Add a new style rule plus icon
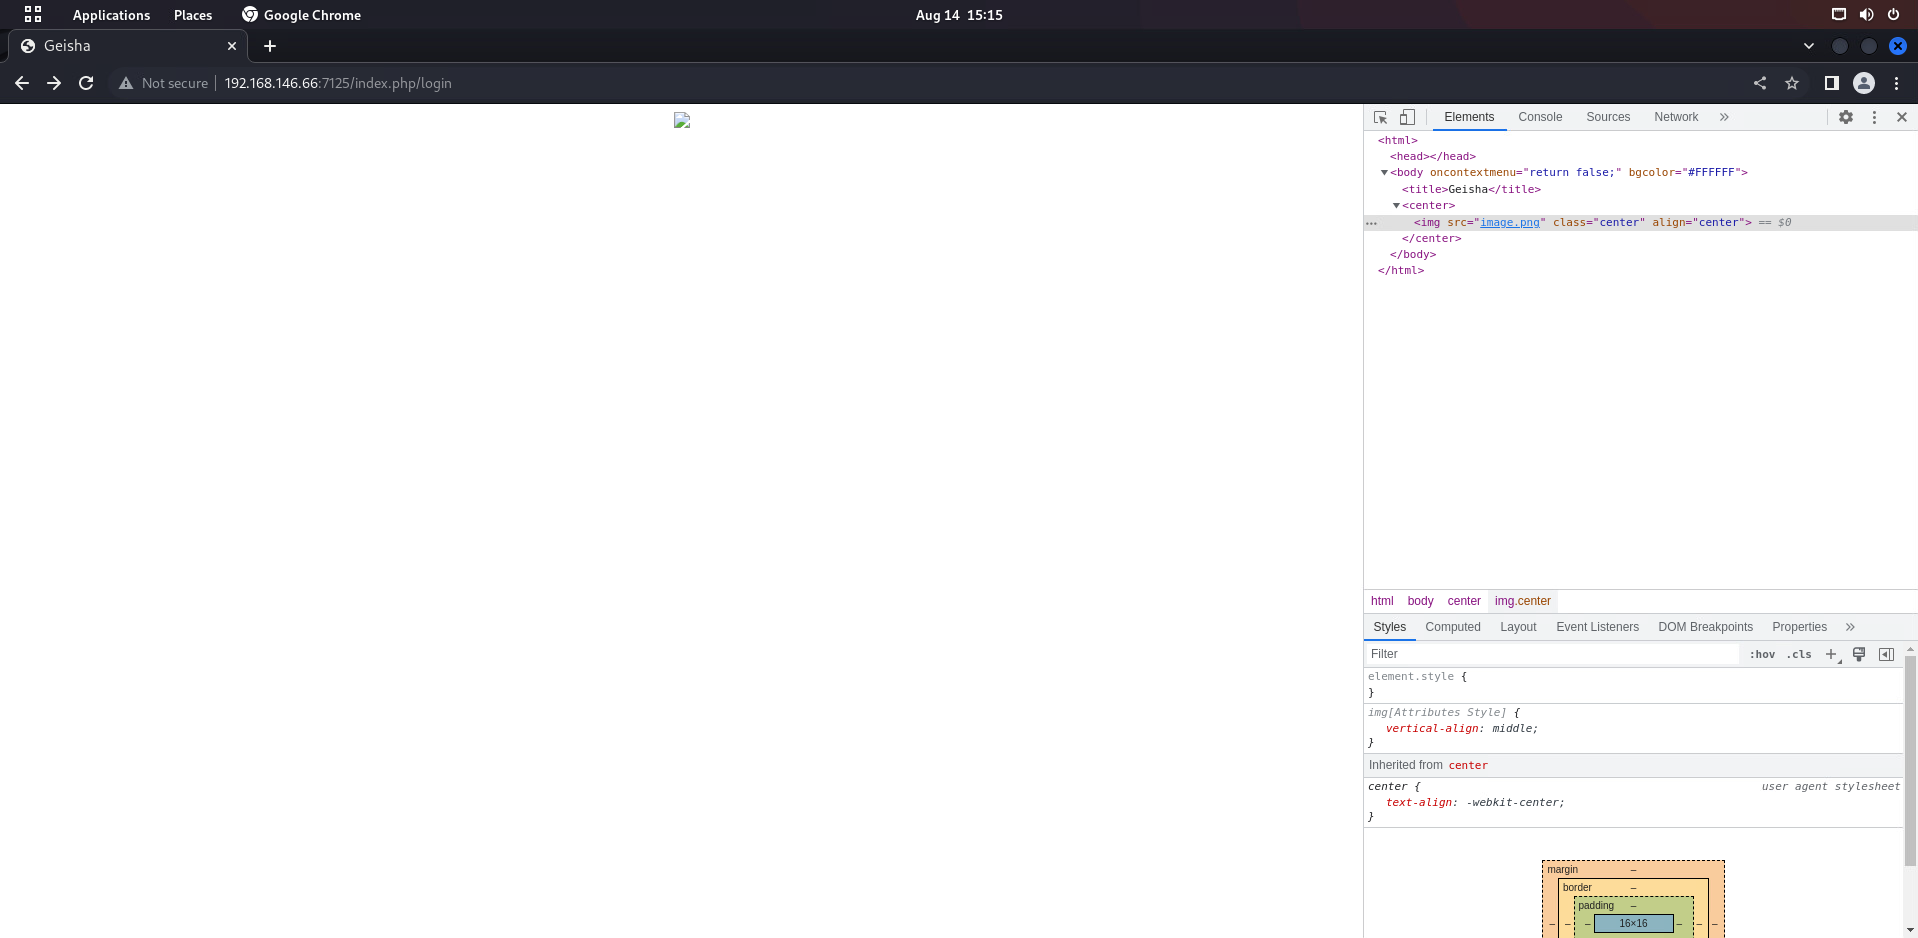The width and height of the screenshot is (1918, 938). tap(1832, 654)
